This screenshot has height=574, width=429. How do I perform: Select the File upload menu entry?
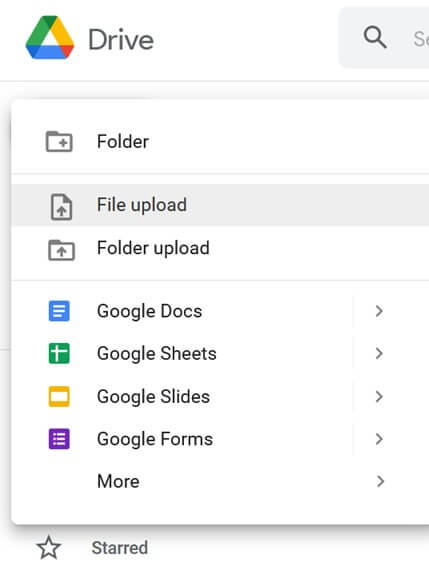220,205
